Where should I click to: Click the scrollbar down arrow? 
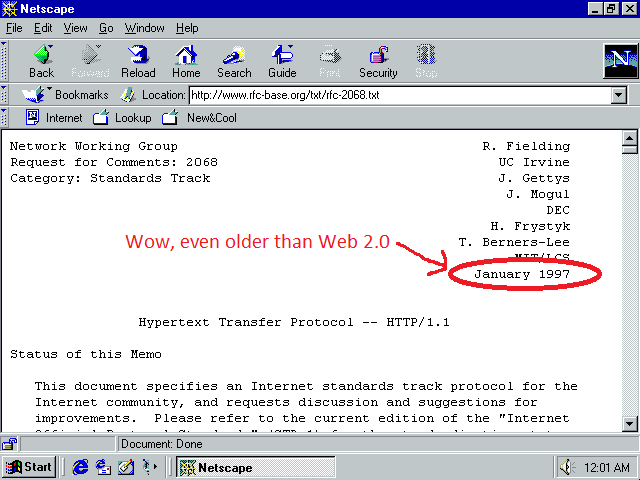pos(629,424)
